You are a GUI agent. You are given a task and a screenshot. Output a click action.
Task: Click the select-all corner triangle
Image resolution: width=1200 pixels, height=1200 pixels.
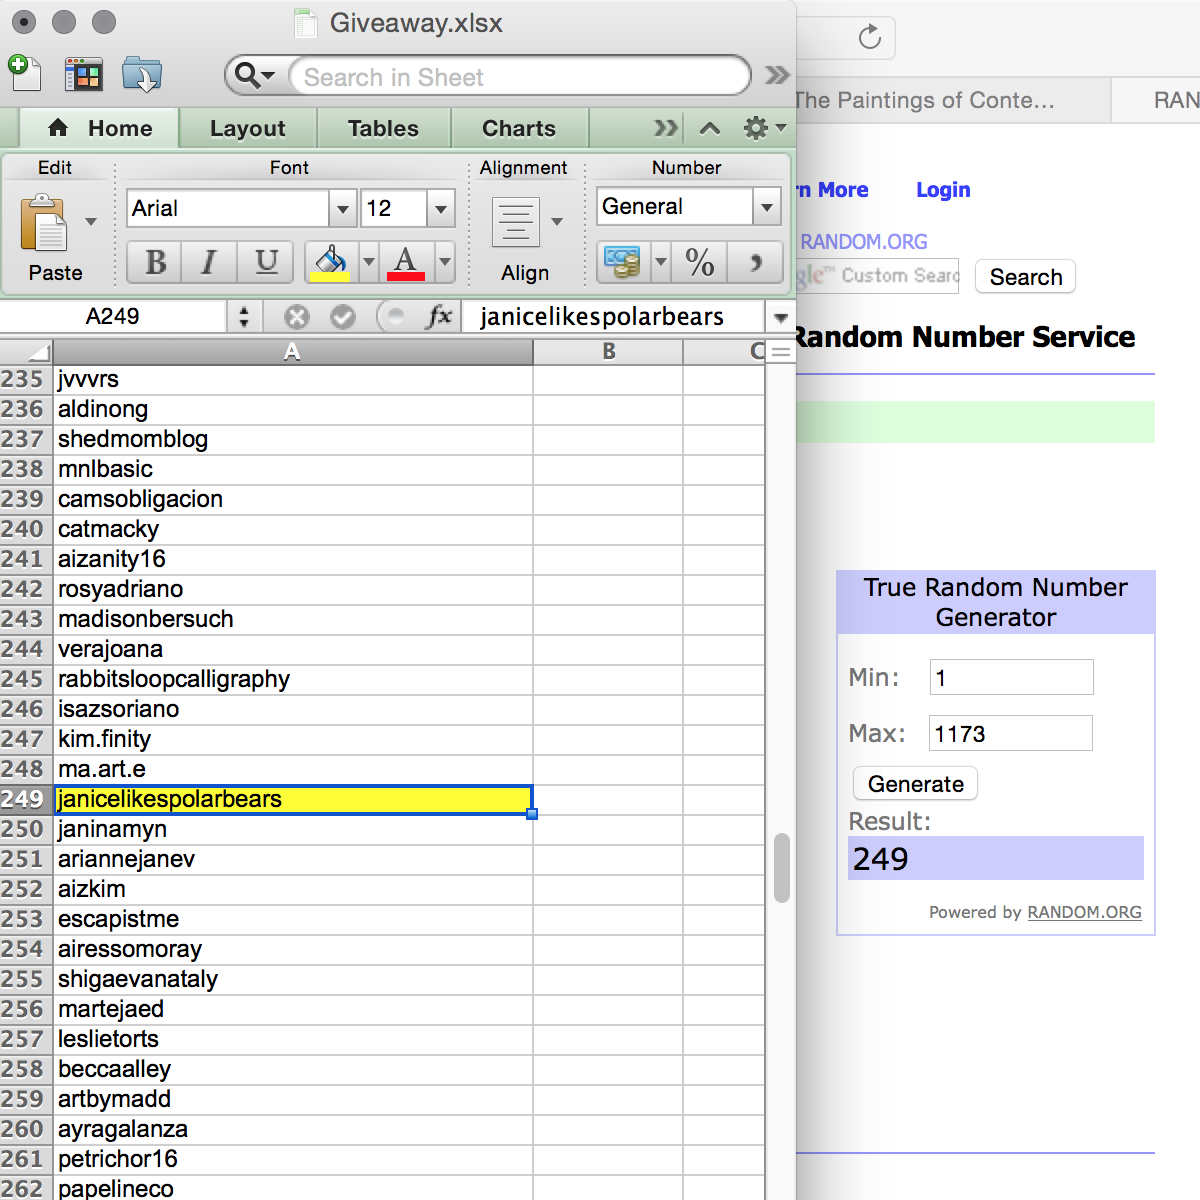[x=27, y=352]
